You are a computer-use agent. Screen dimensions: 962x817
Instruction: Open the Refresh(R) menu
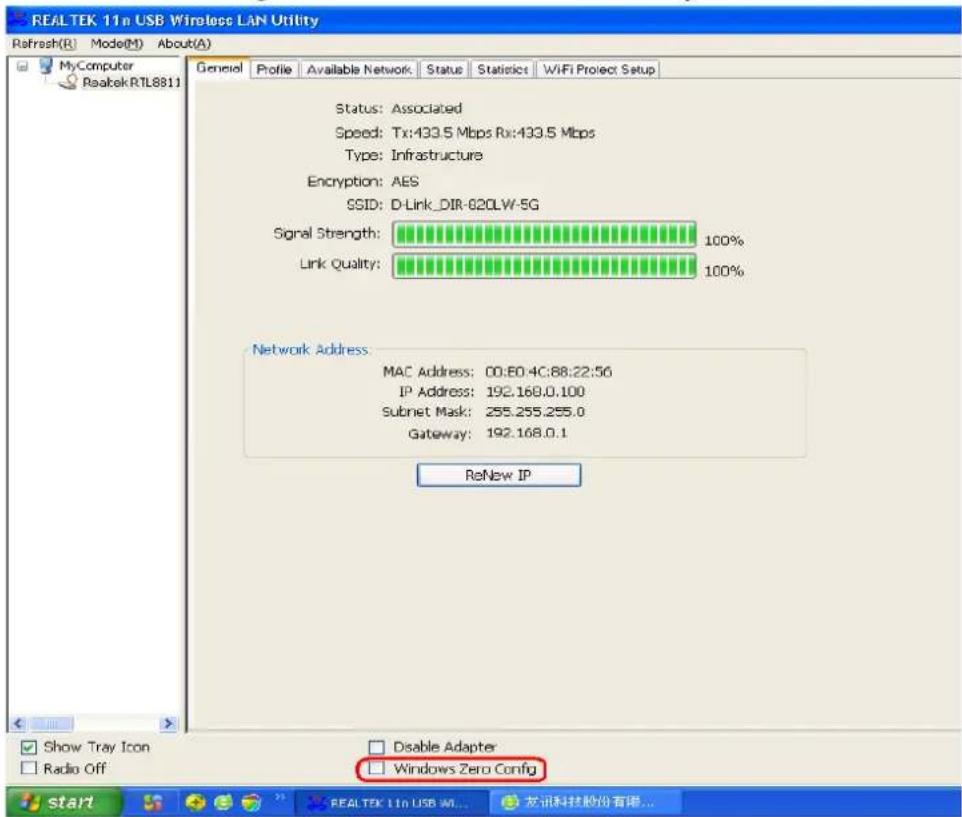pos(44,44)
